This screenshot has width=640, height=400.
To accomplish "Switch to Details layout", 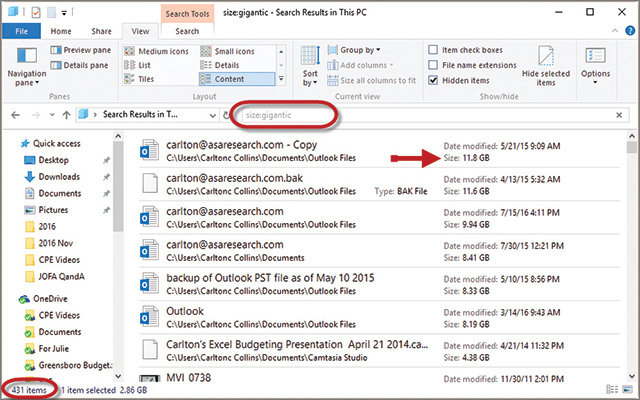I will 220,65.
